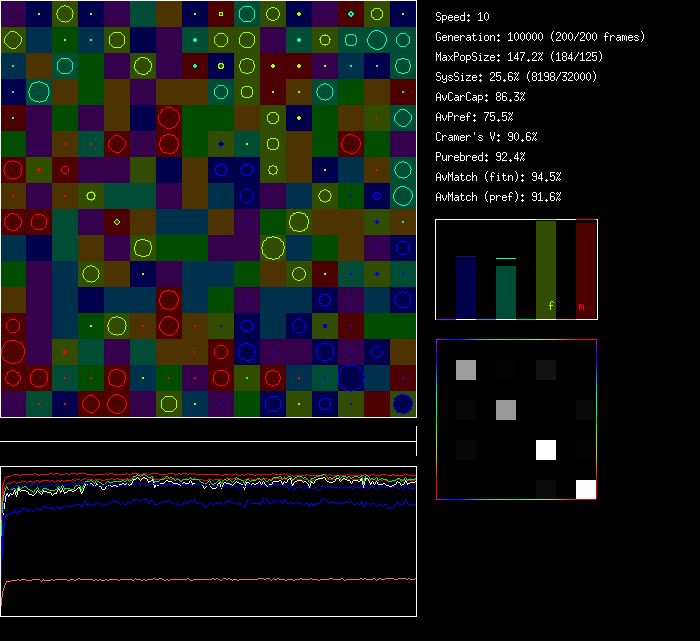Click the solid filled blue circle in the grid
The image size is (700, 641).
(403, 403)
